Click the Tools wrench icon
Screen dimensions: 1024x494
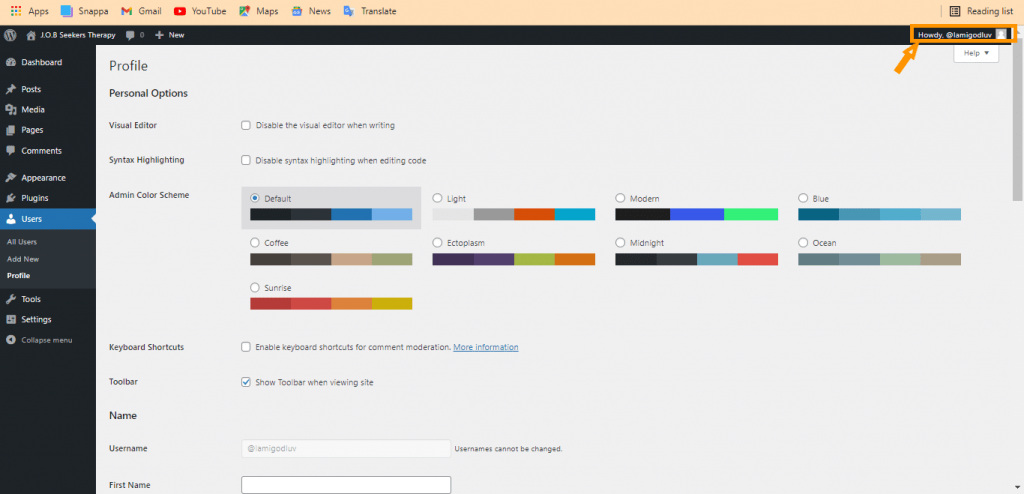click(10, 299)
